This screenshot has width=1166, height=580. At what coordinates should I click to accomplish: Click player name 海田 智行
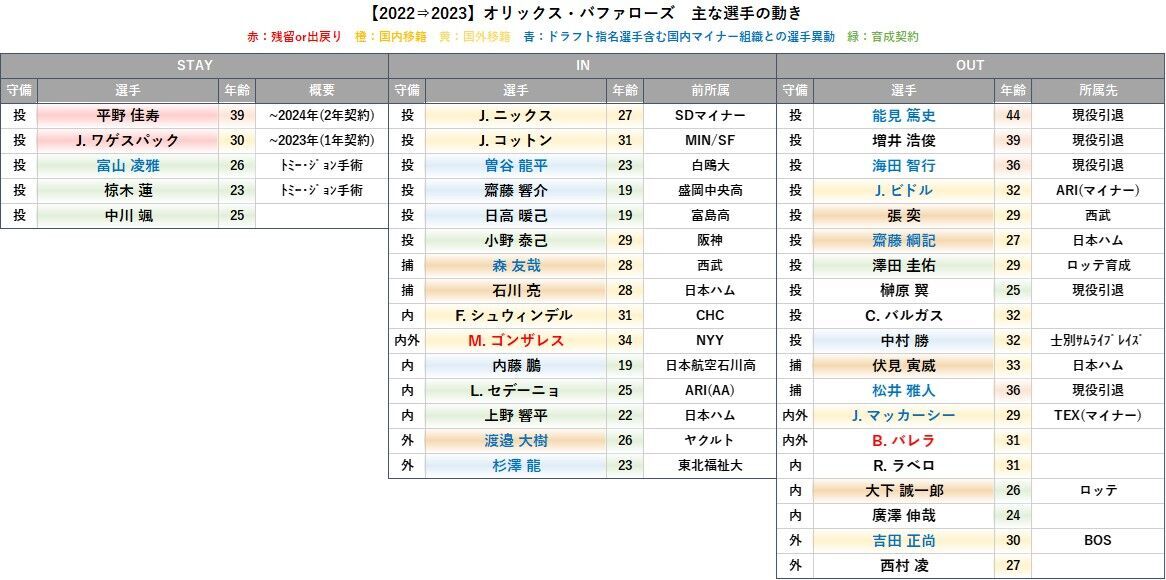coord(904,165)
